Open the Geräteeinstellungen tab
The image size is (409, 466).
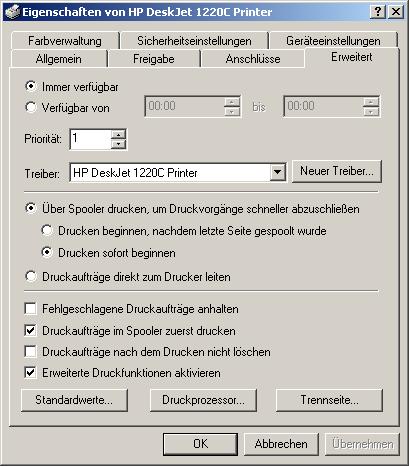(x=333, y=41)
